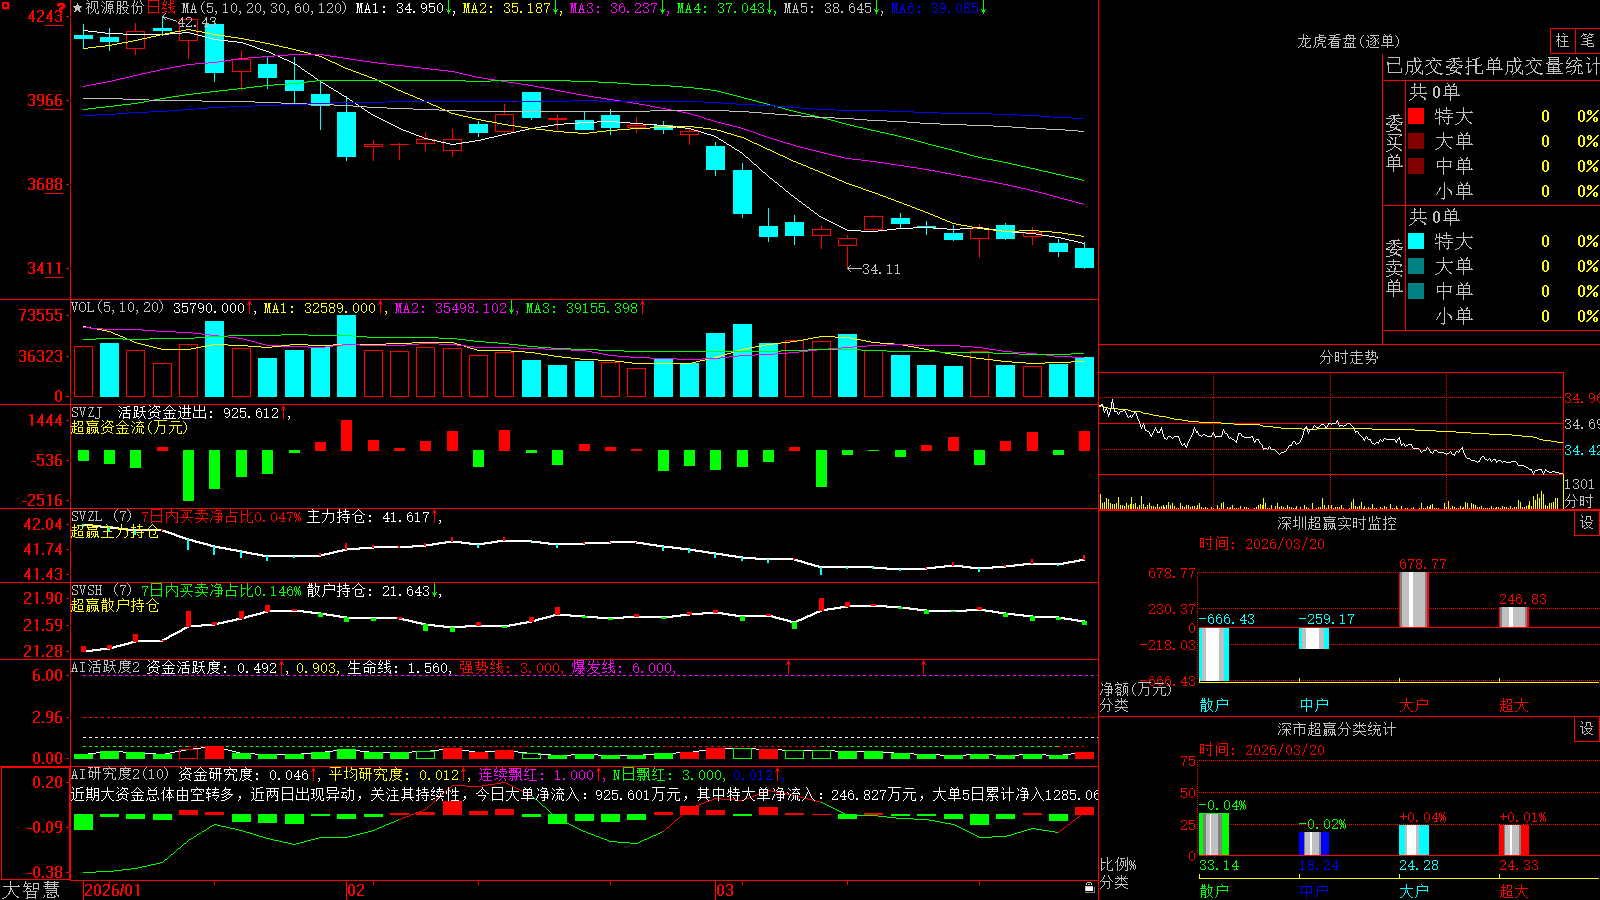1600x900 pixels.
Task: Click the 大智慧 logo at bottom-left
Action: [31, 889]
